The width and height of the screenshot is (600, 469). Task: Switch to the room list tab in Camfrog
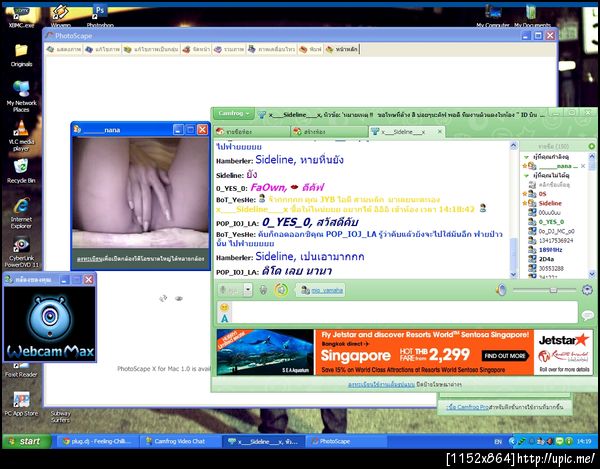pyautogui.click(x=252, y=131)
